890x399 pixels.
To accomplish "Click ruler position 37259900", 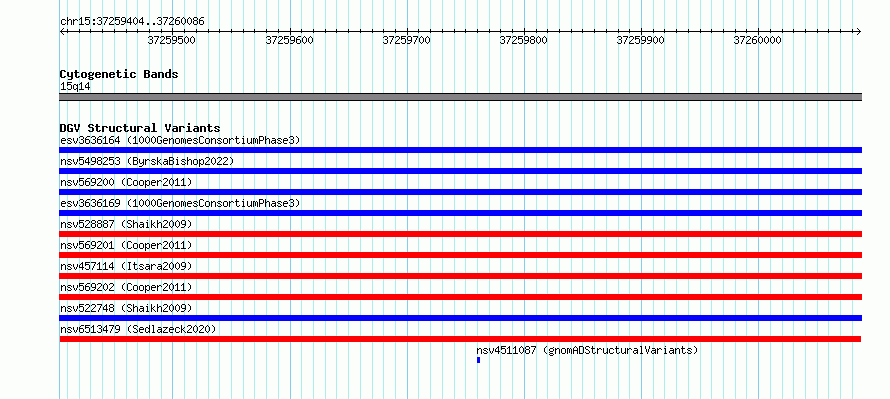I will pos(641,40).
